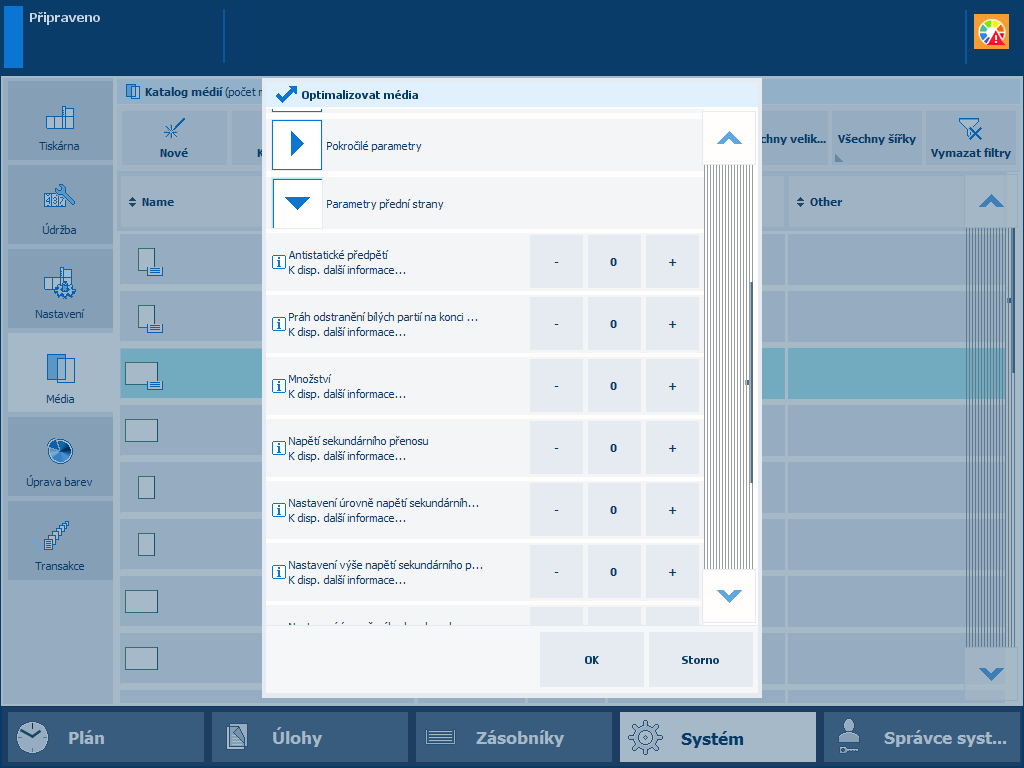Image resolution: width=1024 pixels, height=768 pixels.
Task: Increase Nastavení výše napětí sekundárního value
Action: (x=672, y=572)
